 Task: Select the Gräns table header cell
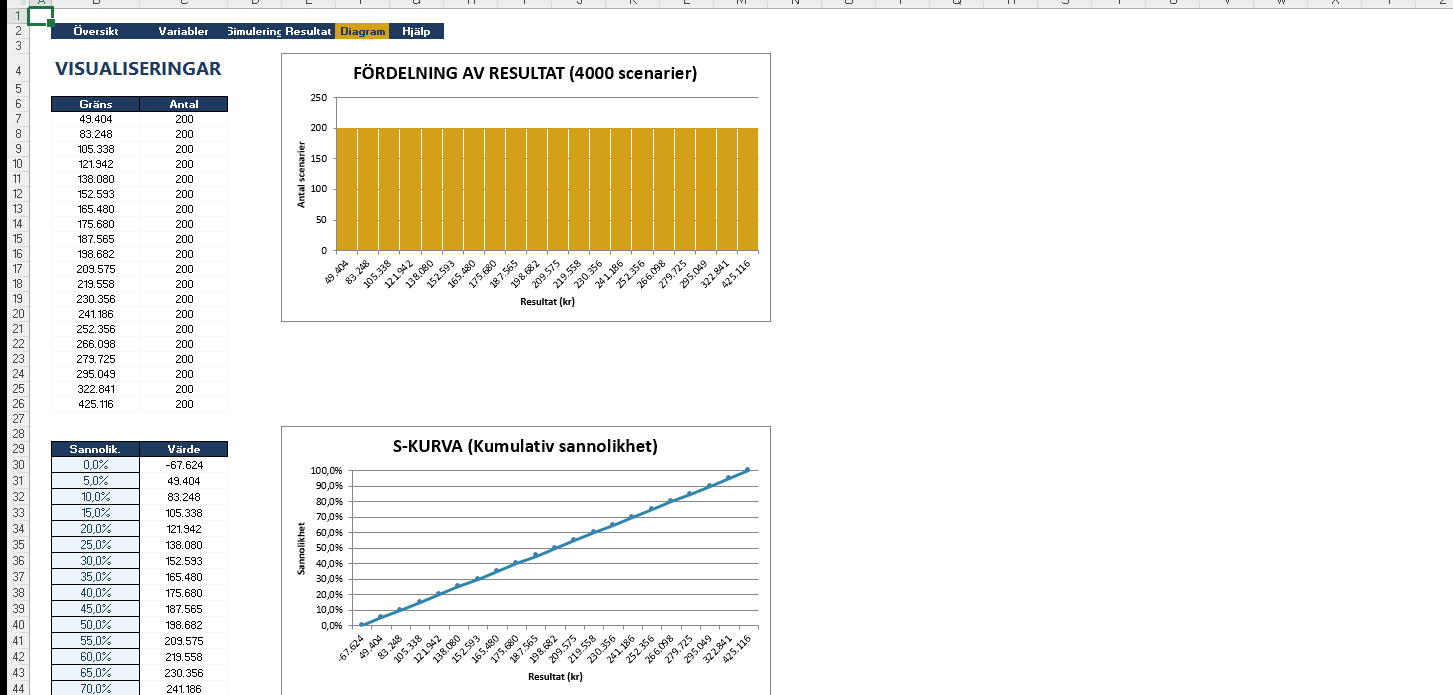95,104
